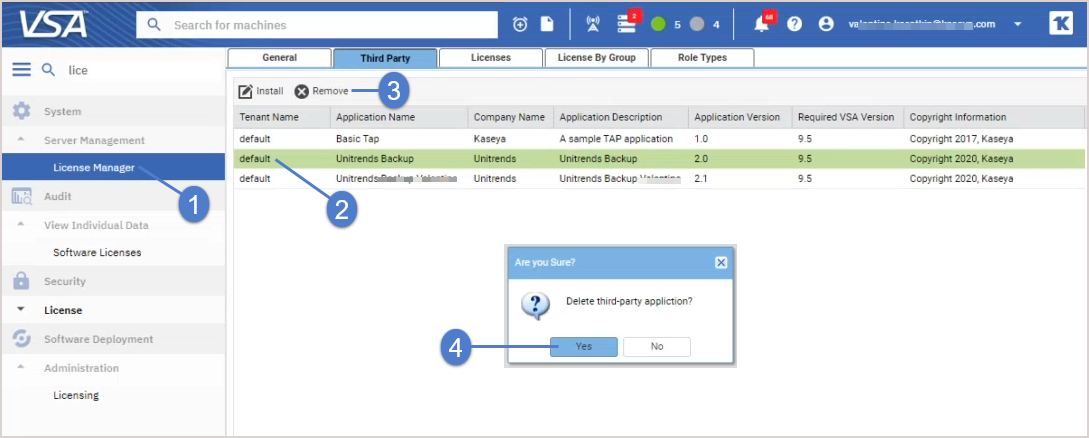Click the Copyright 2017, Kaseya cell
1089x438 pixels.
coord(961,138)
